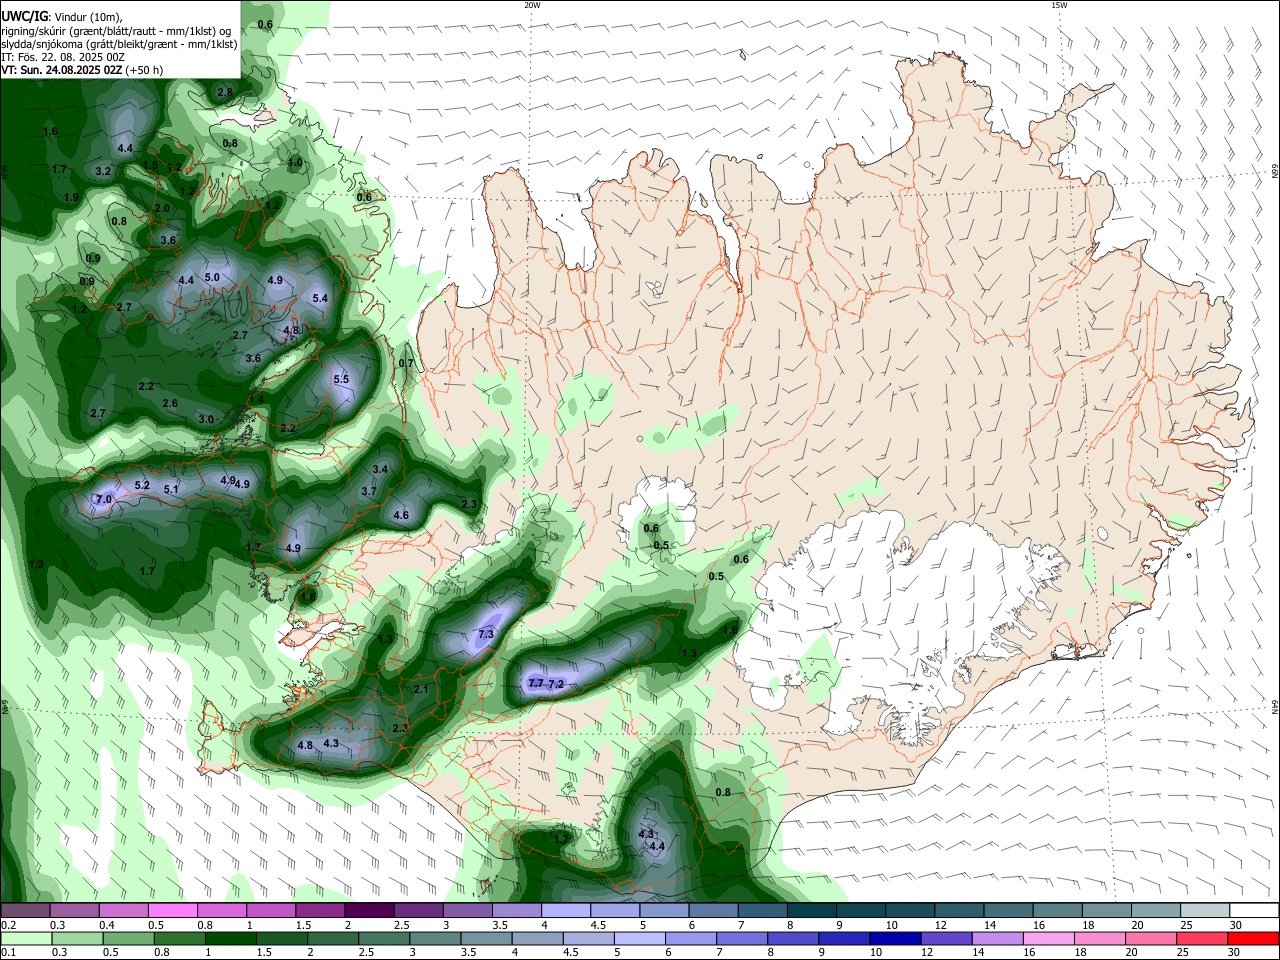
Task: Click the 2.6 value label
Action: click(x=170, y=403)
